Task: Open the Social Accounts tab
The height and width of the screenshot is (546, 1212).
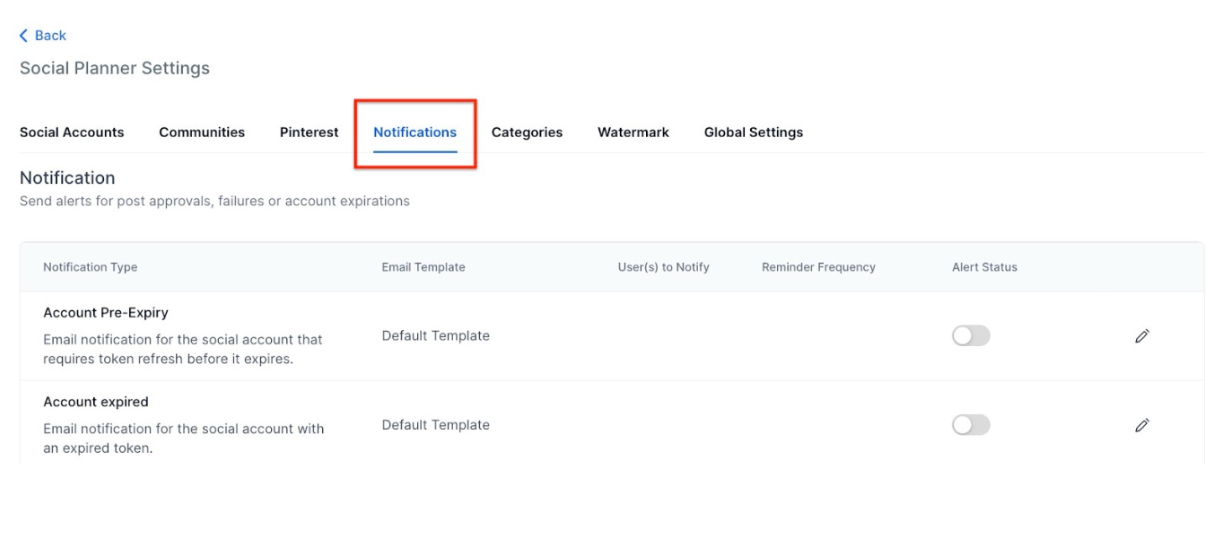Action: coord(72,132)
